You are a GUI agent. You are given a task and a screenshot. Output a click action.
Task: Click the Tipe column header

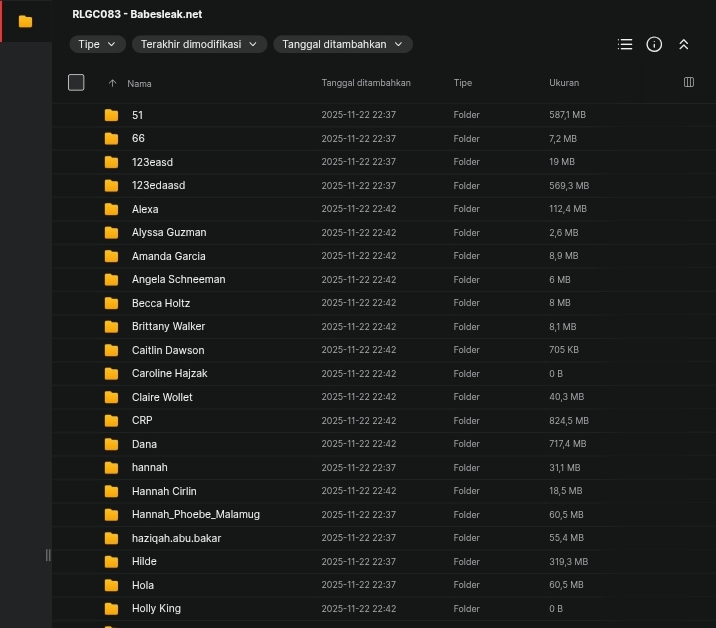(462, 83)
